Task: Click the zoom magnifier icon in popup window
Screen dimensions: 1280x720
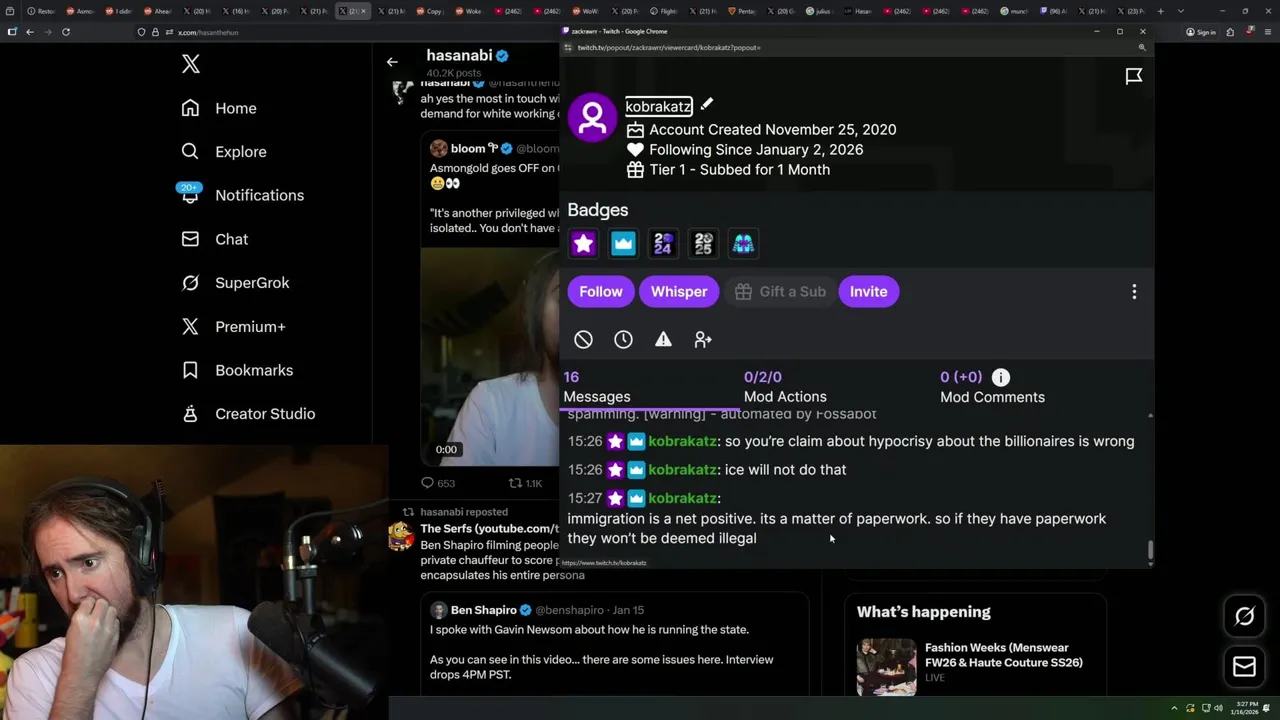Action: [x=1142, y=47]
